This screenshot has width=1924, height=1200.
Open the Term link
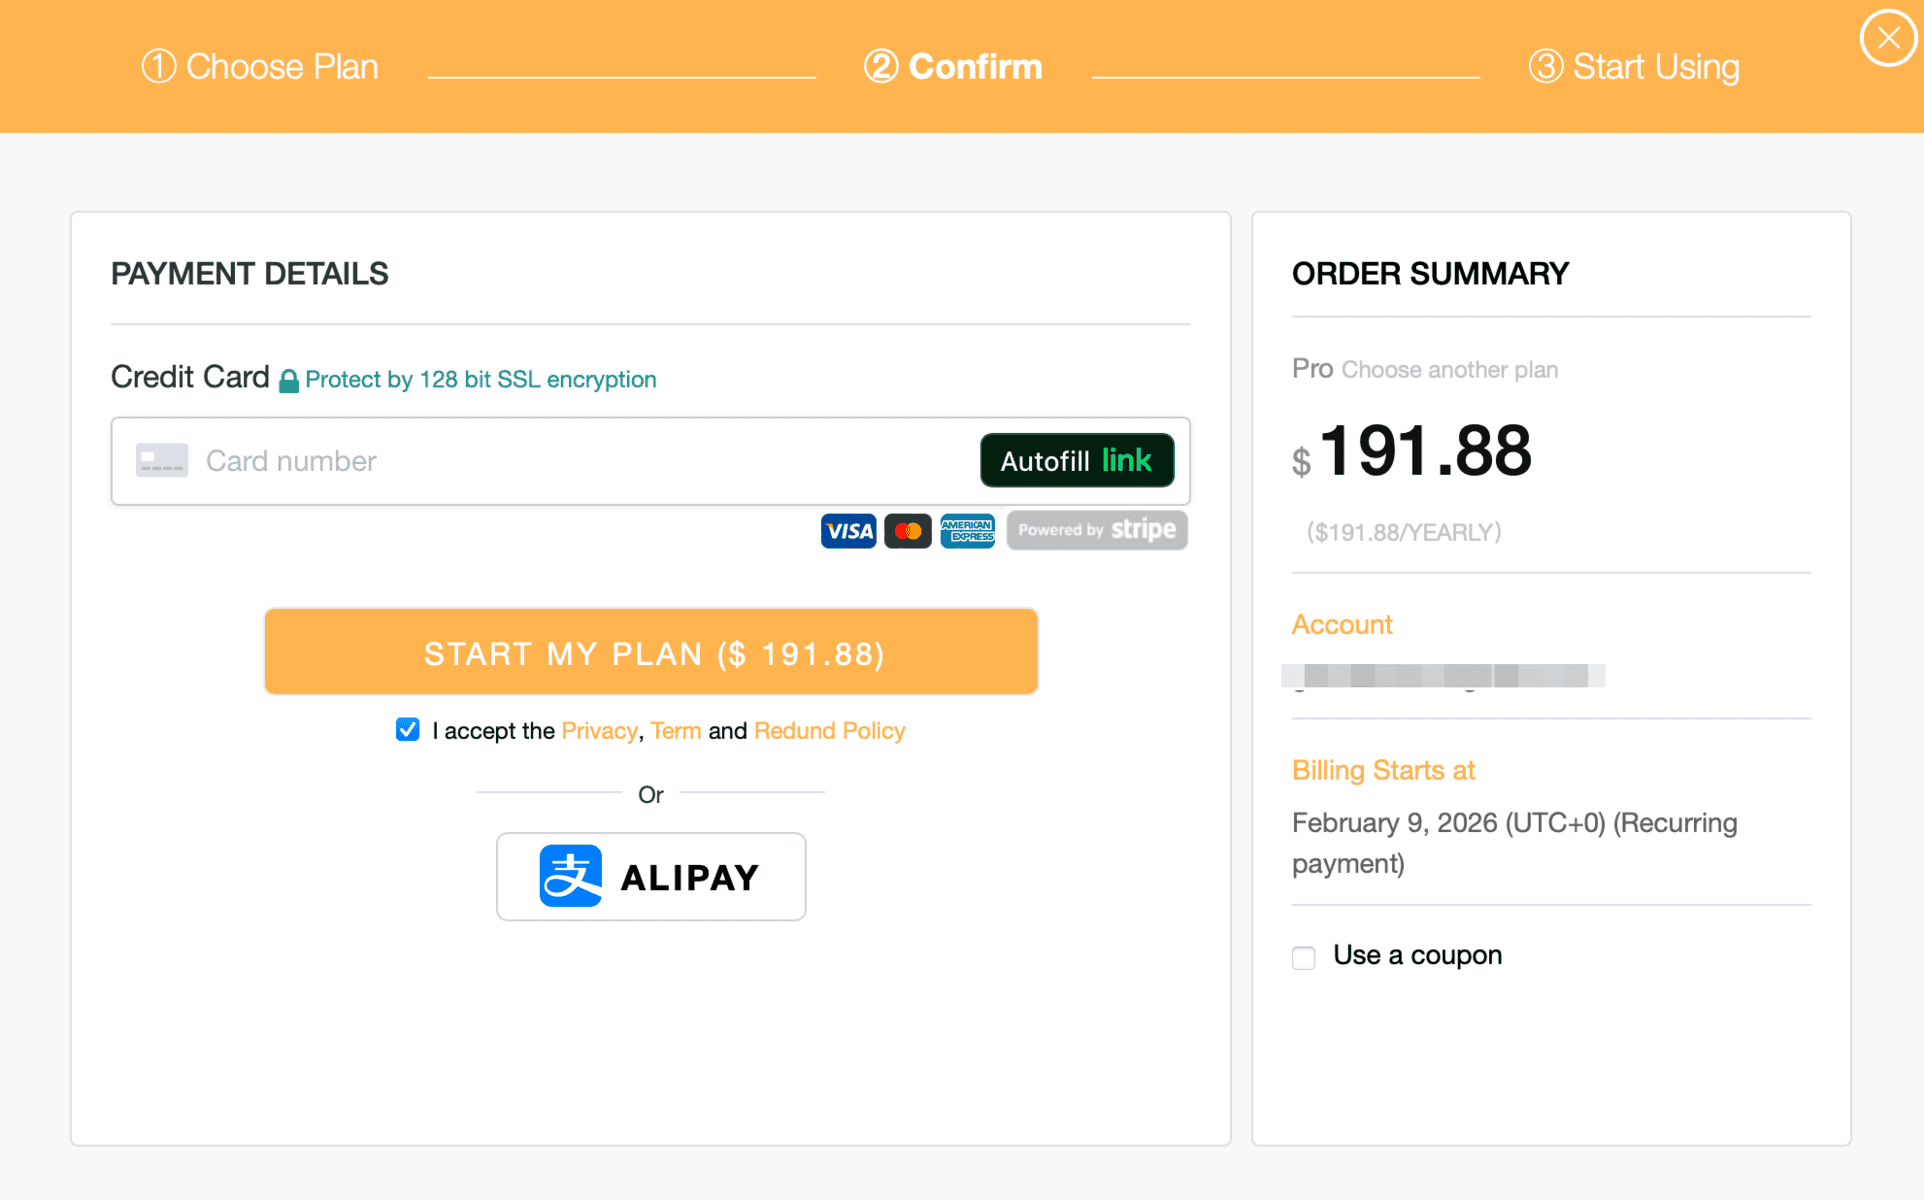point(676,731)
